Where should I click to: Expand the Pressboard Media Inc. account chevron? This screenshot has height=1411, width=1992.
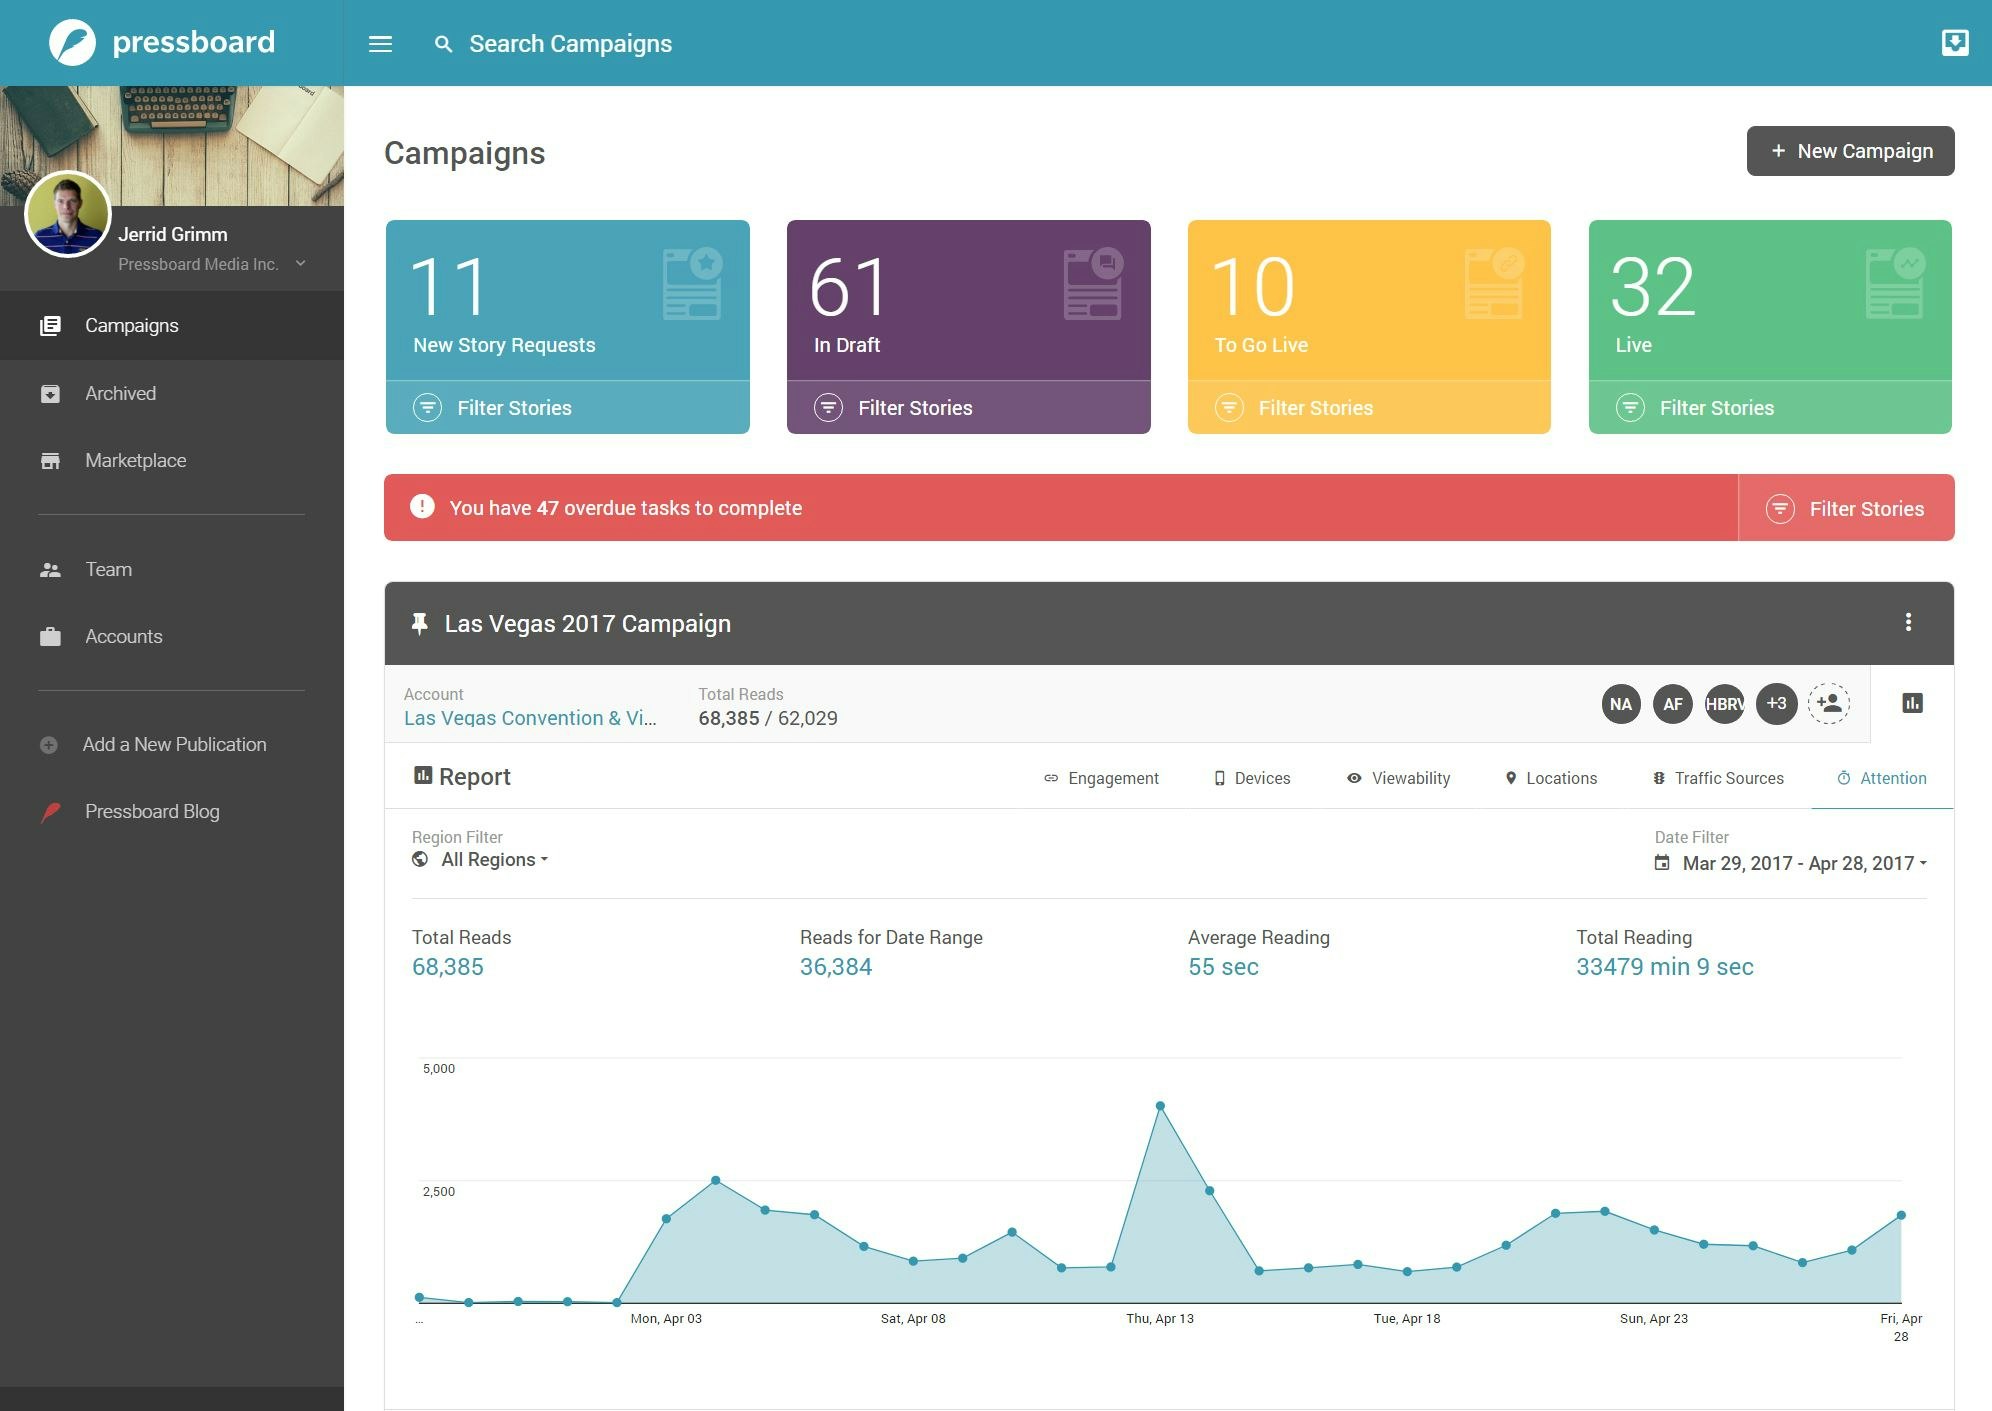[x=300, y=264]
